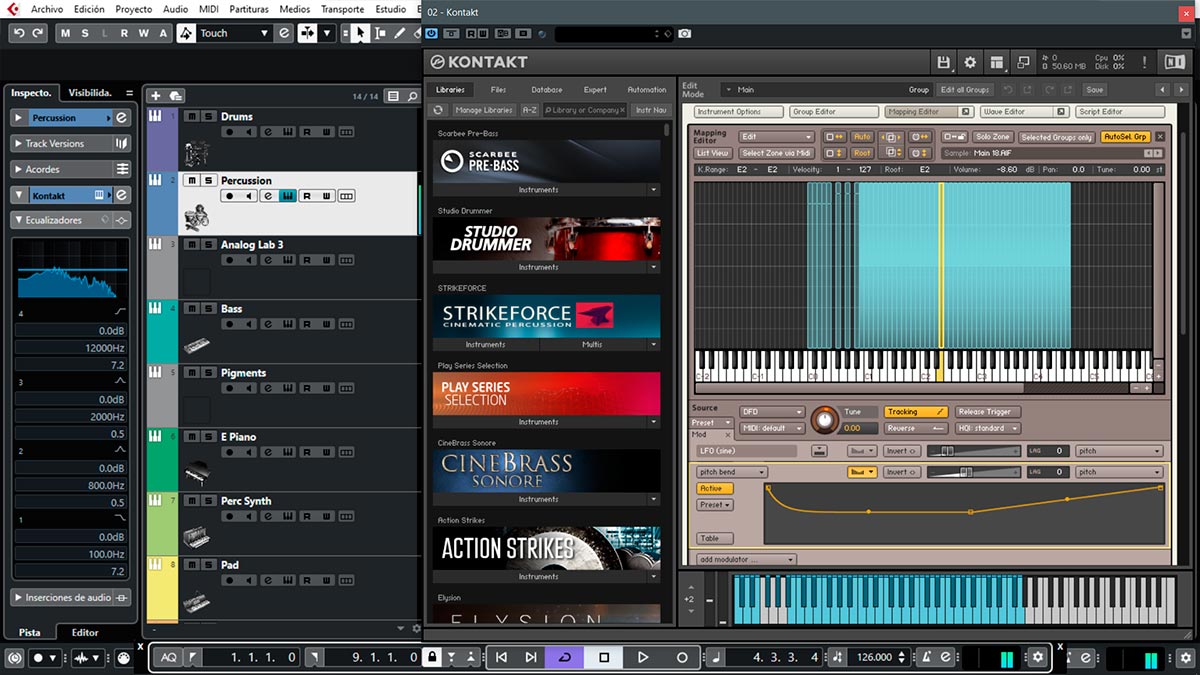Screen dimensions: 1200x675
Task: Solo the Drums track
Action: coord(208,116)
